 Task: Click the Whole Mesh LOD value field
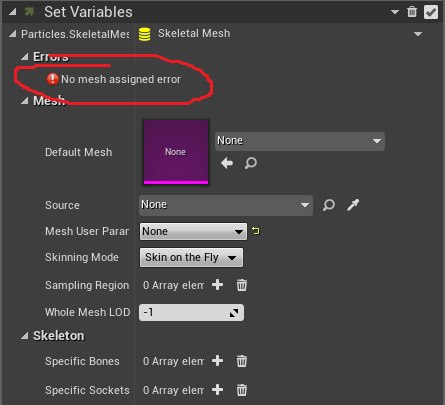tap(191, 313)
